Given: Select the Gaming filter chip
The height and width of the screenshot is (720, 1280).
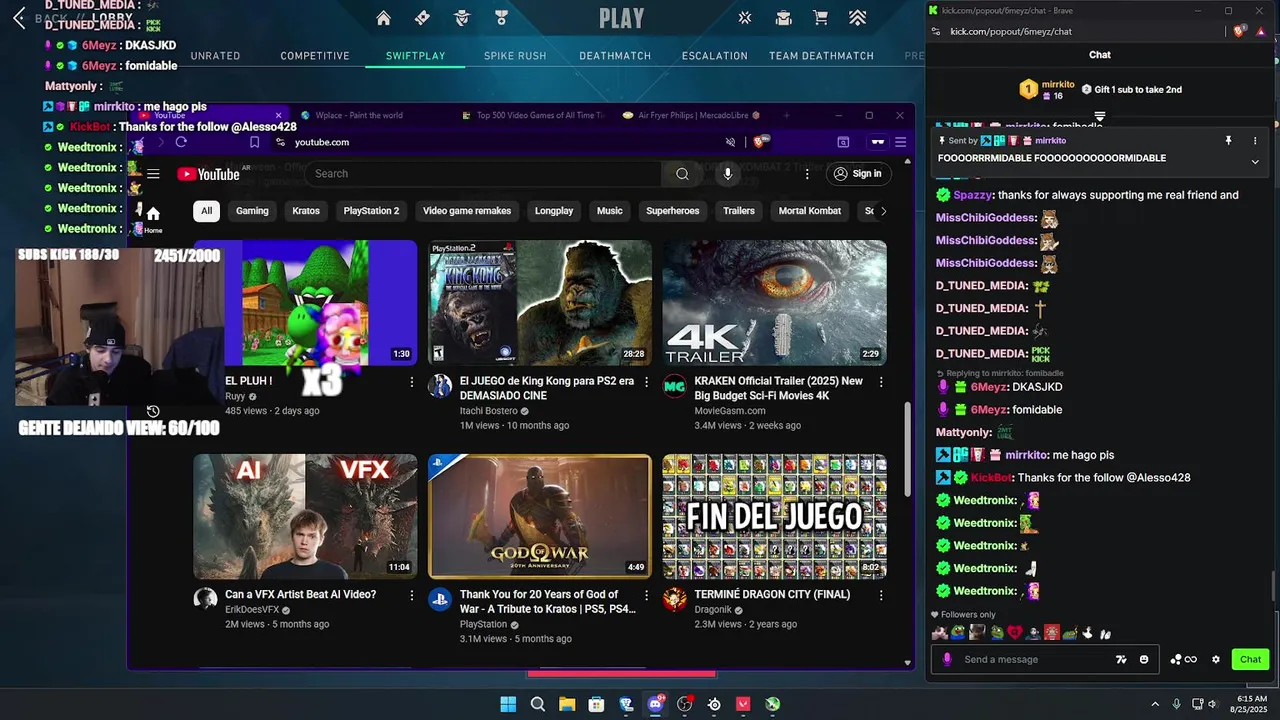Looking at the screenshot, I should [252, 211].
